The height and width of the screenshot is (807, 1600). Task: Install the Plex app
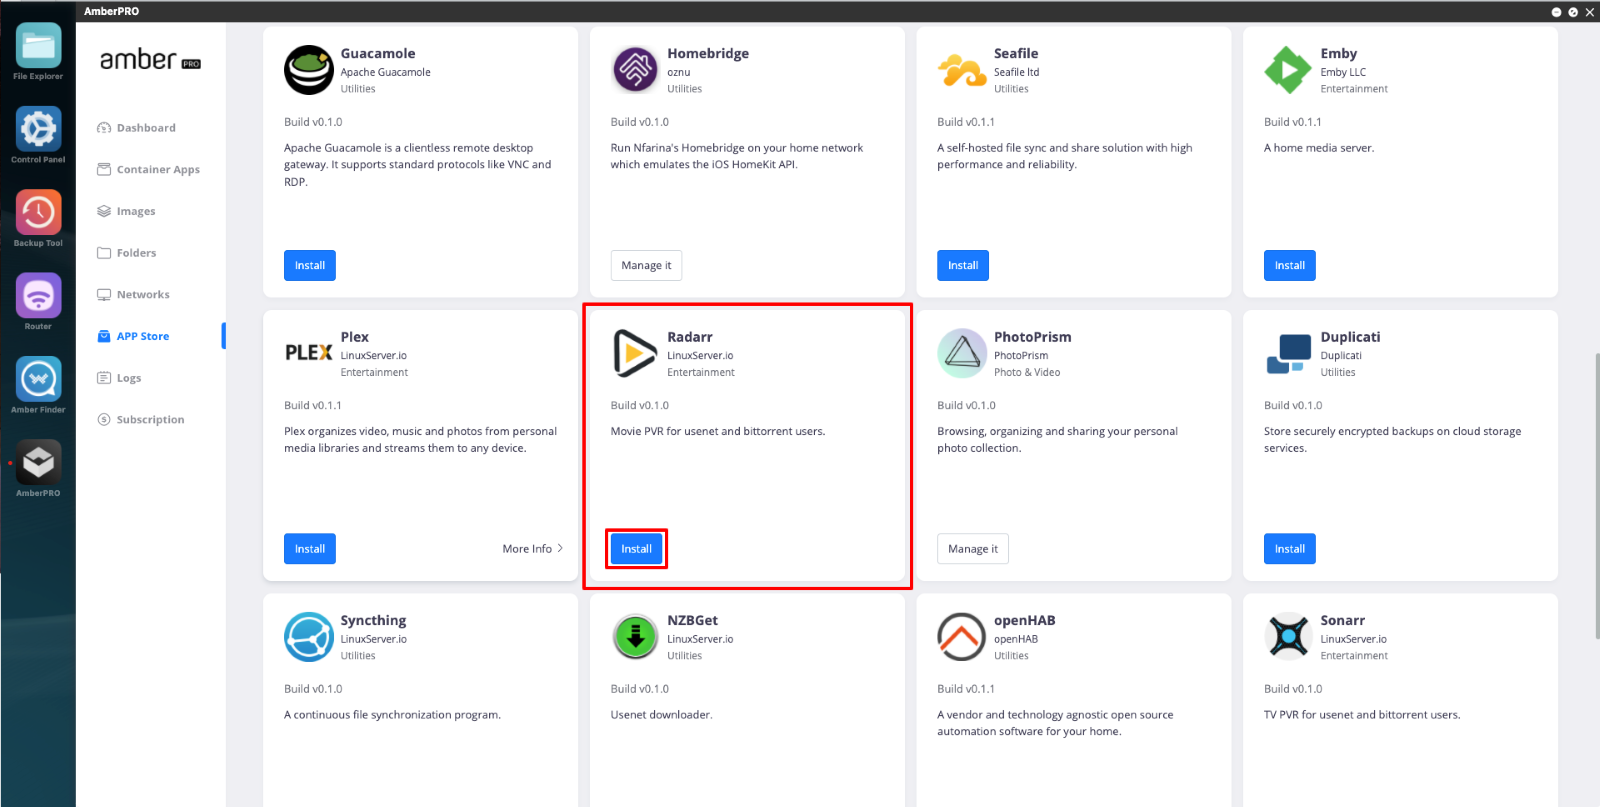pyautogui.click(x=310, y=549)
